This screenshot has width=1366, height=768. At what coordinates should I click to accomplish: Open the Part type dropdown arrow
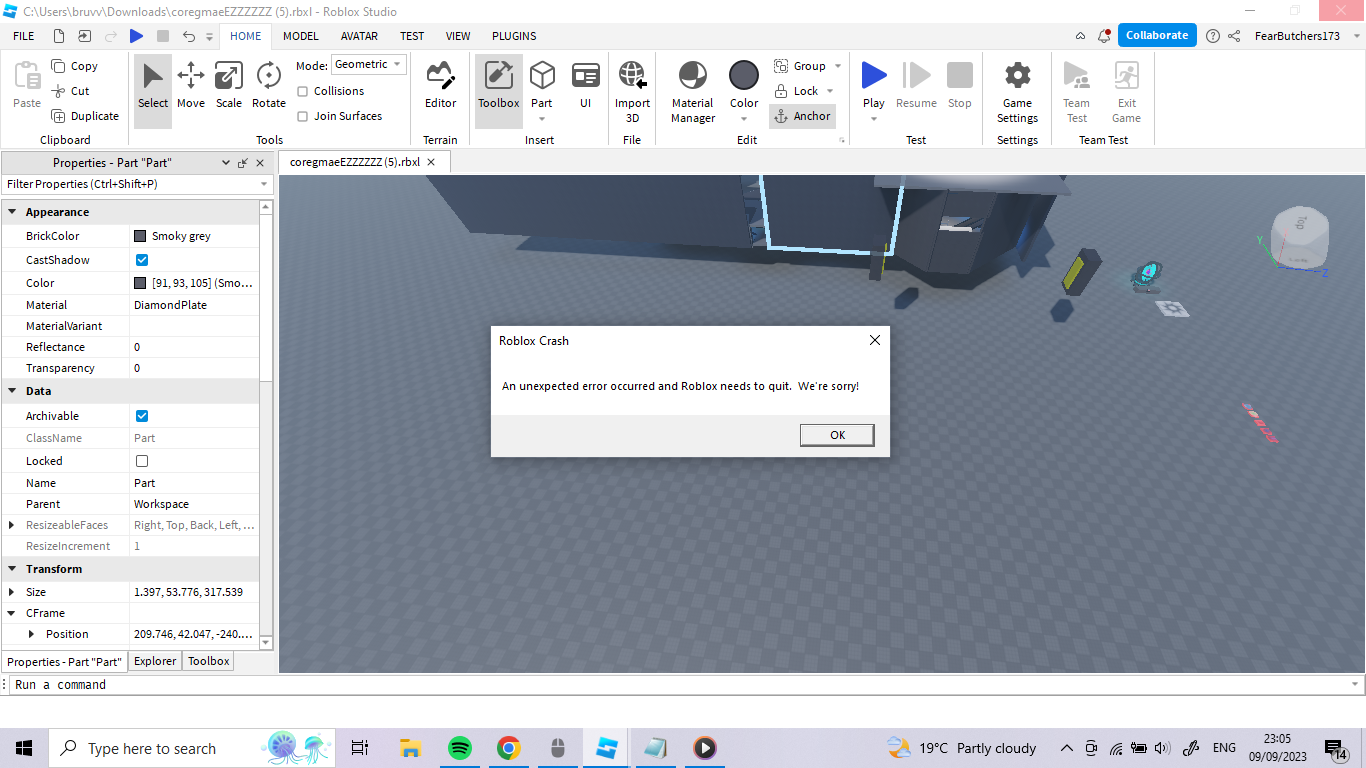tap(542, 119)
